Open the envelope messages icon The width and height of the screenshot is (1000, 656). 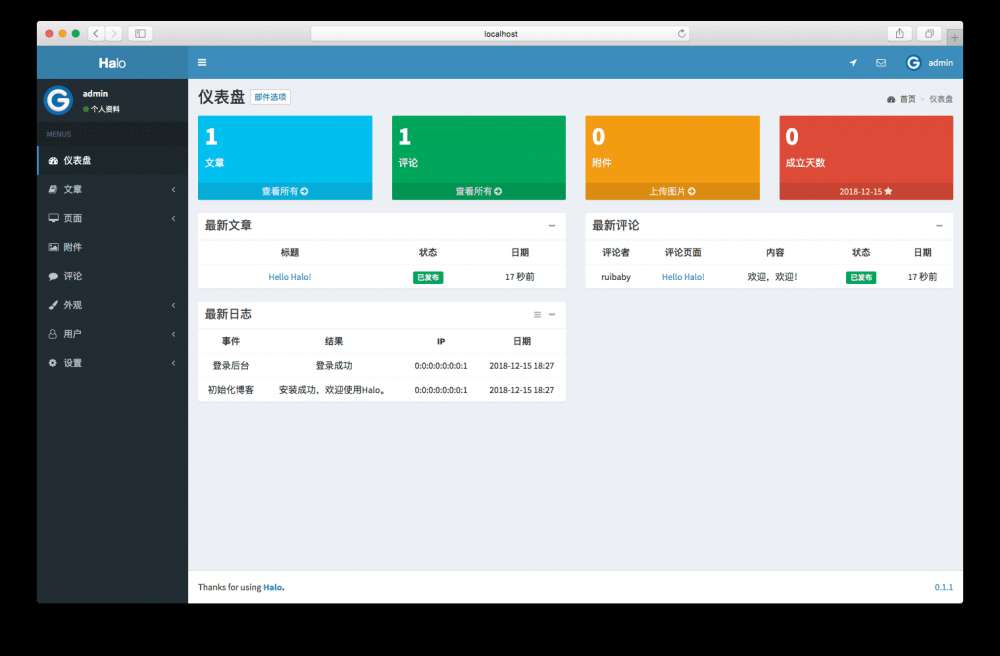[x=881, y=62]
